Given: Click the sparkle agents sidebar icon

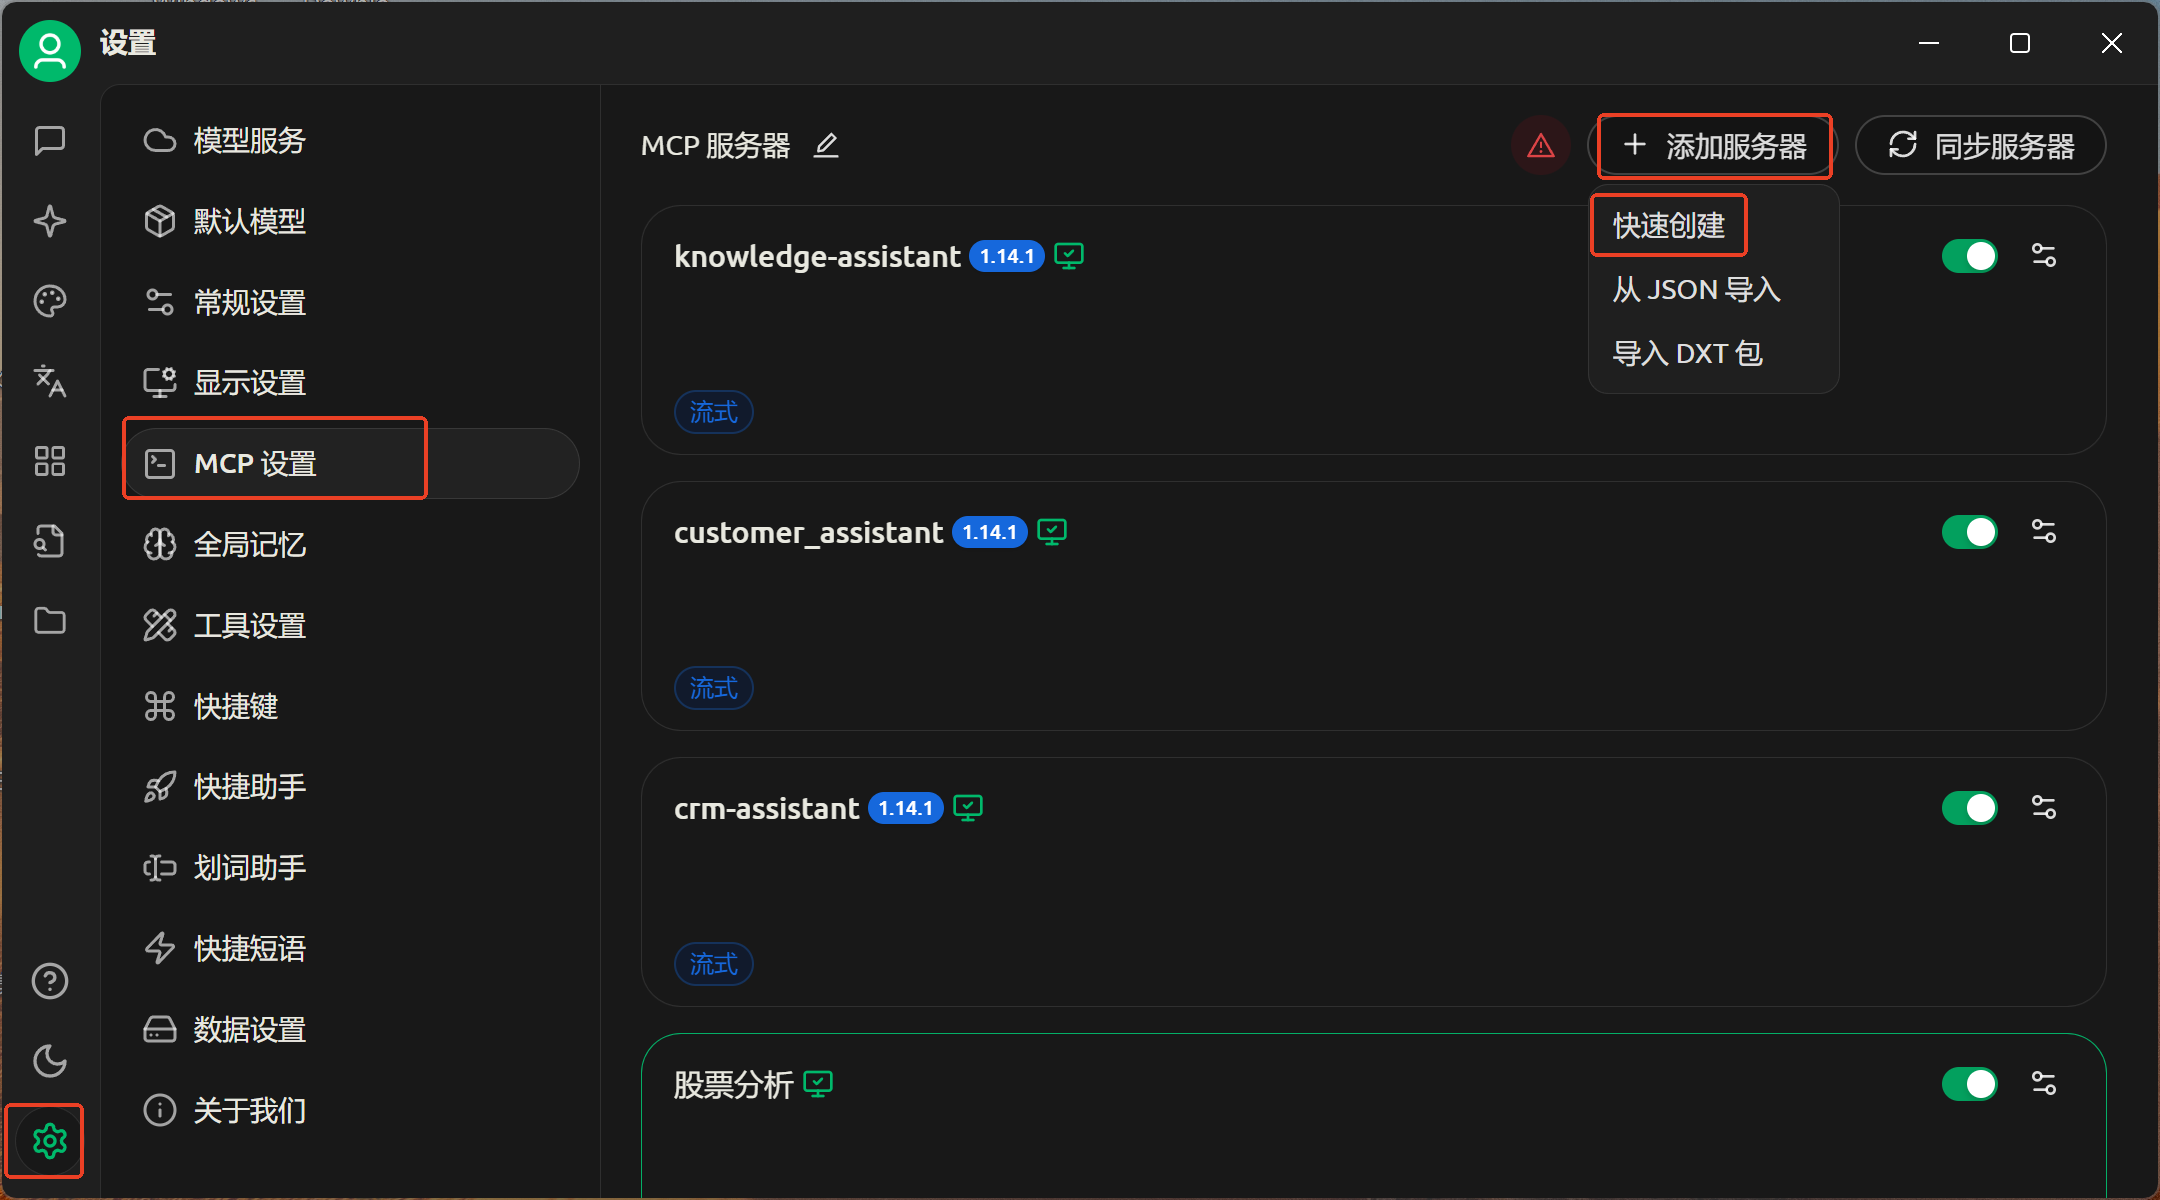Looking at the screenshot, I should pos(49,221).
